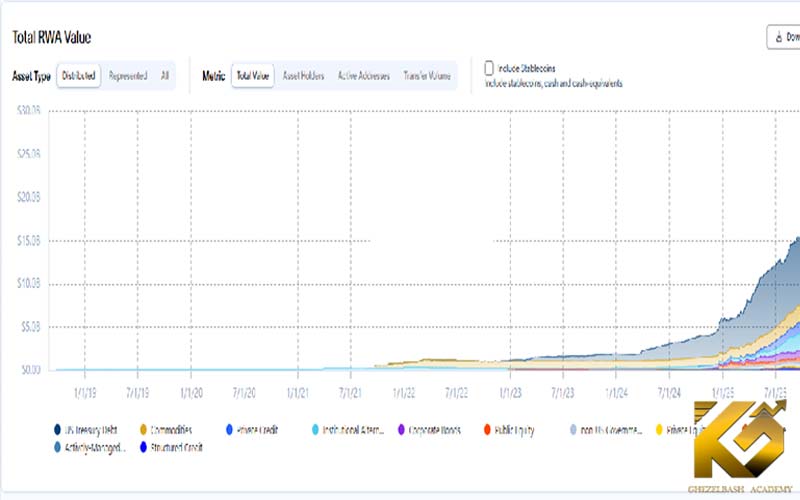
Task: Toggle Corporate Bonds legend marker
Action: point(401,430)
